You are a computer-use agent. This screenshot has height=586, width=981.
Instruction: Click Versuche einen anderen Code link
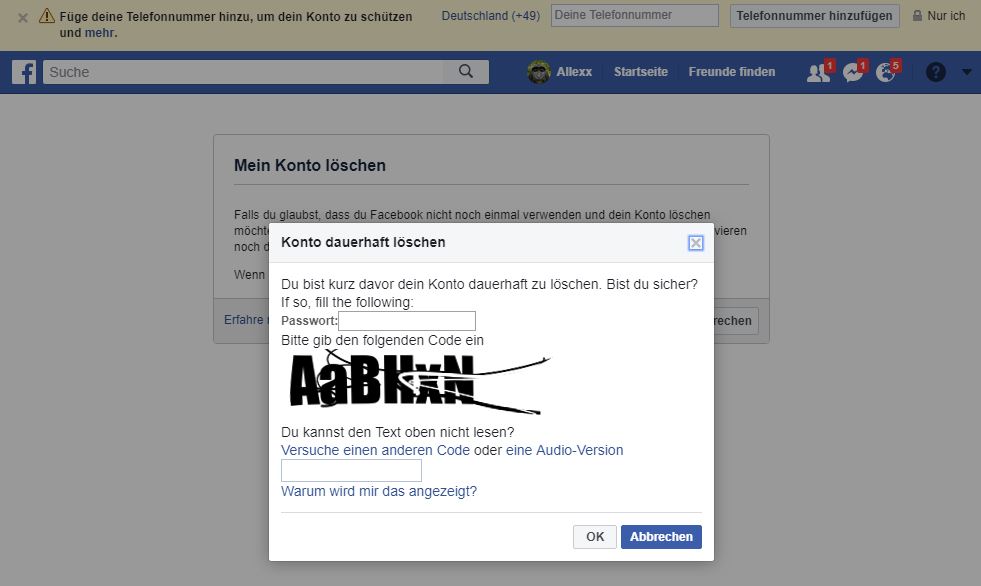coord(375,450)
